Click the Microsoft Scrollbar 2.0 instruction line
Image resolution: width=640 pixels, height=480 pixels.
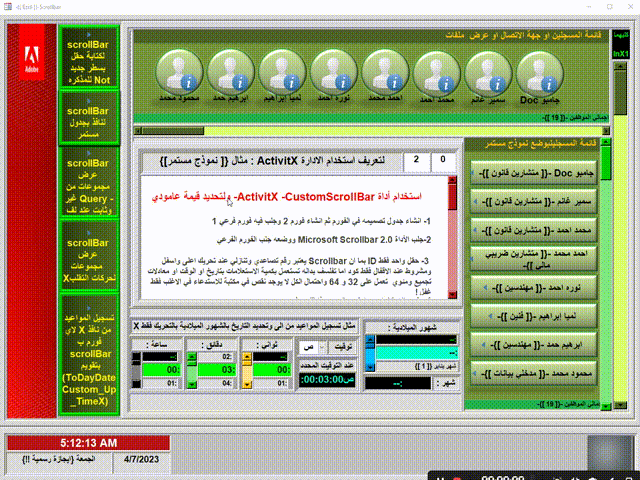click(324, 240)
